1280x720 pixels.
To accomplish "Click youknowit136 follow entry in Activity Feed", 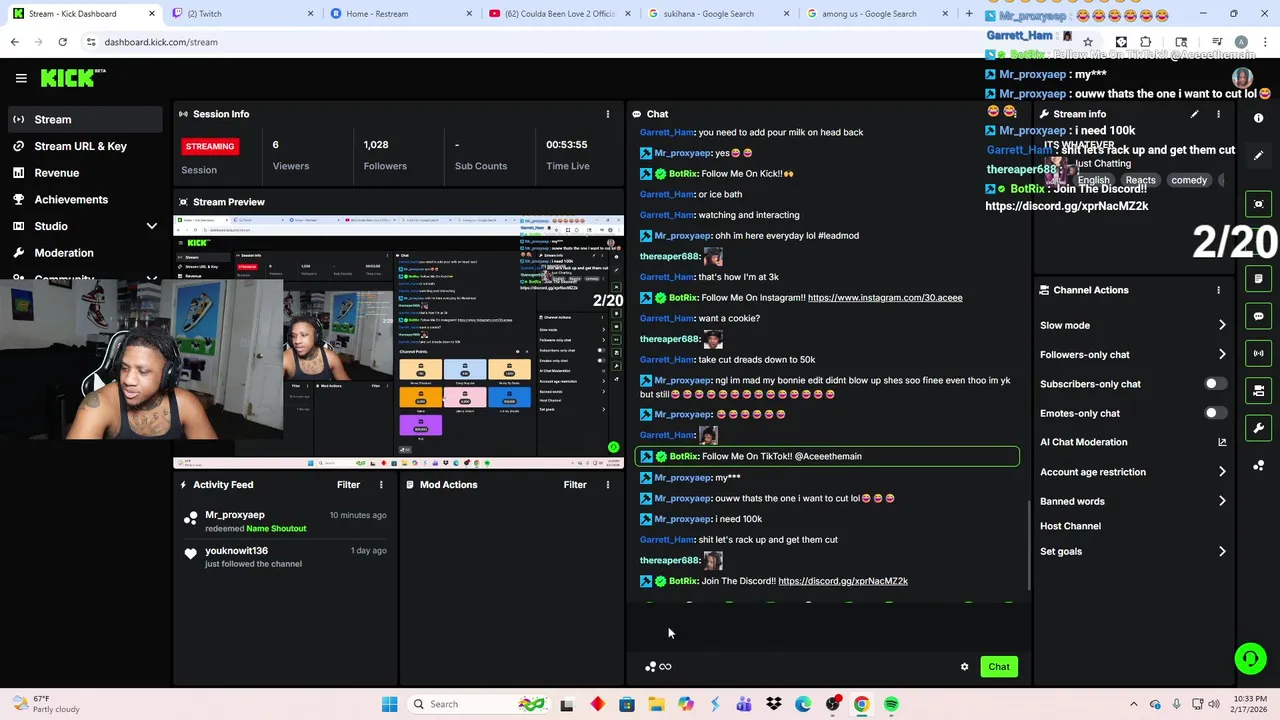I will [x=287, y=557].
